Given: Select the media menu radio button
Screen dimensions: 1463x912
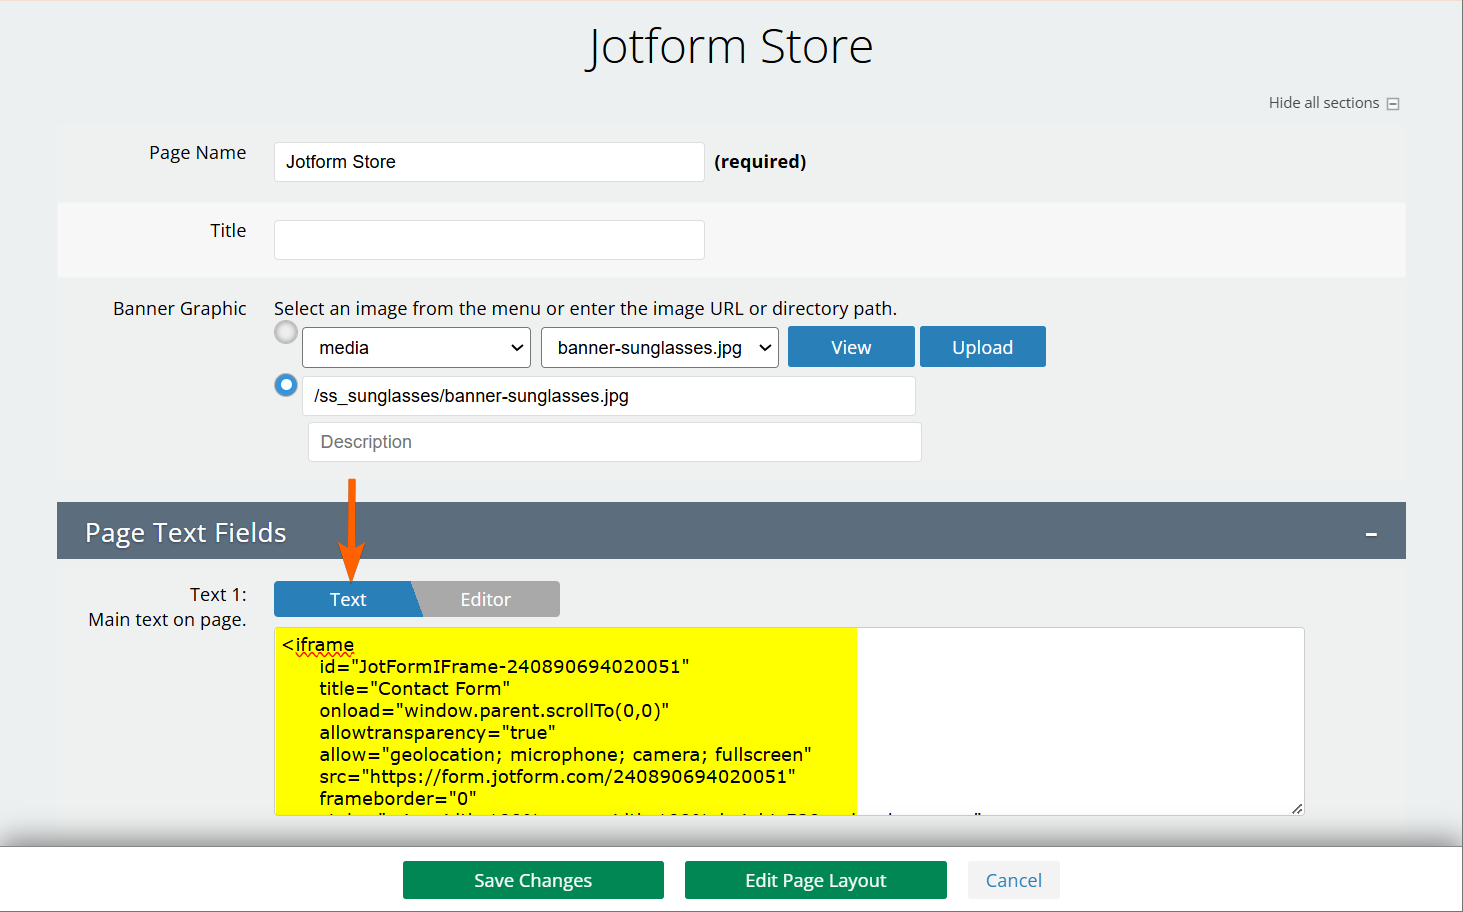Looking at the screenshot, I should [286, 332].
